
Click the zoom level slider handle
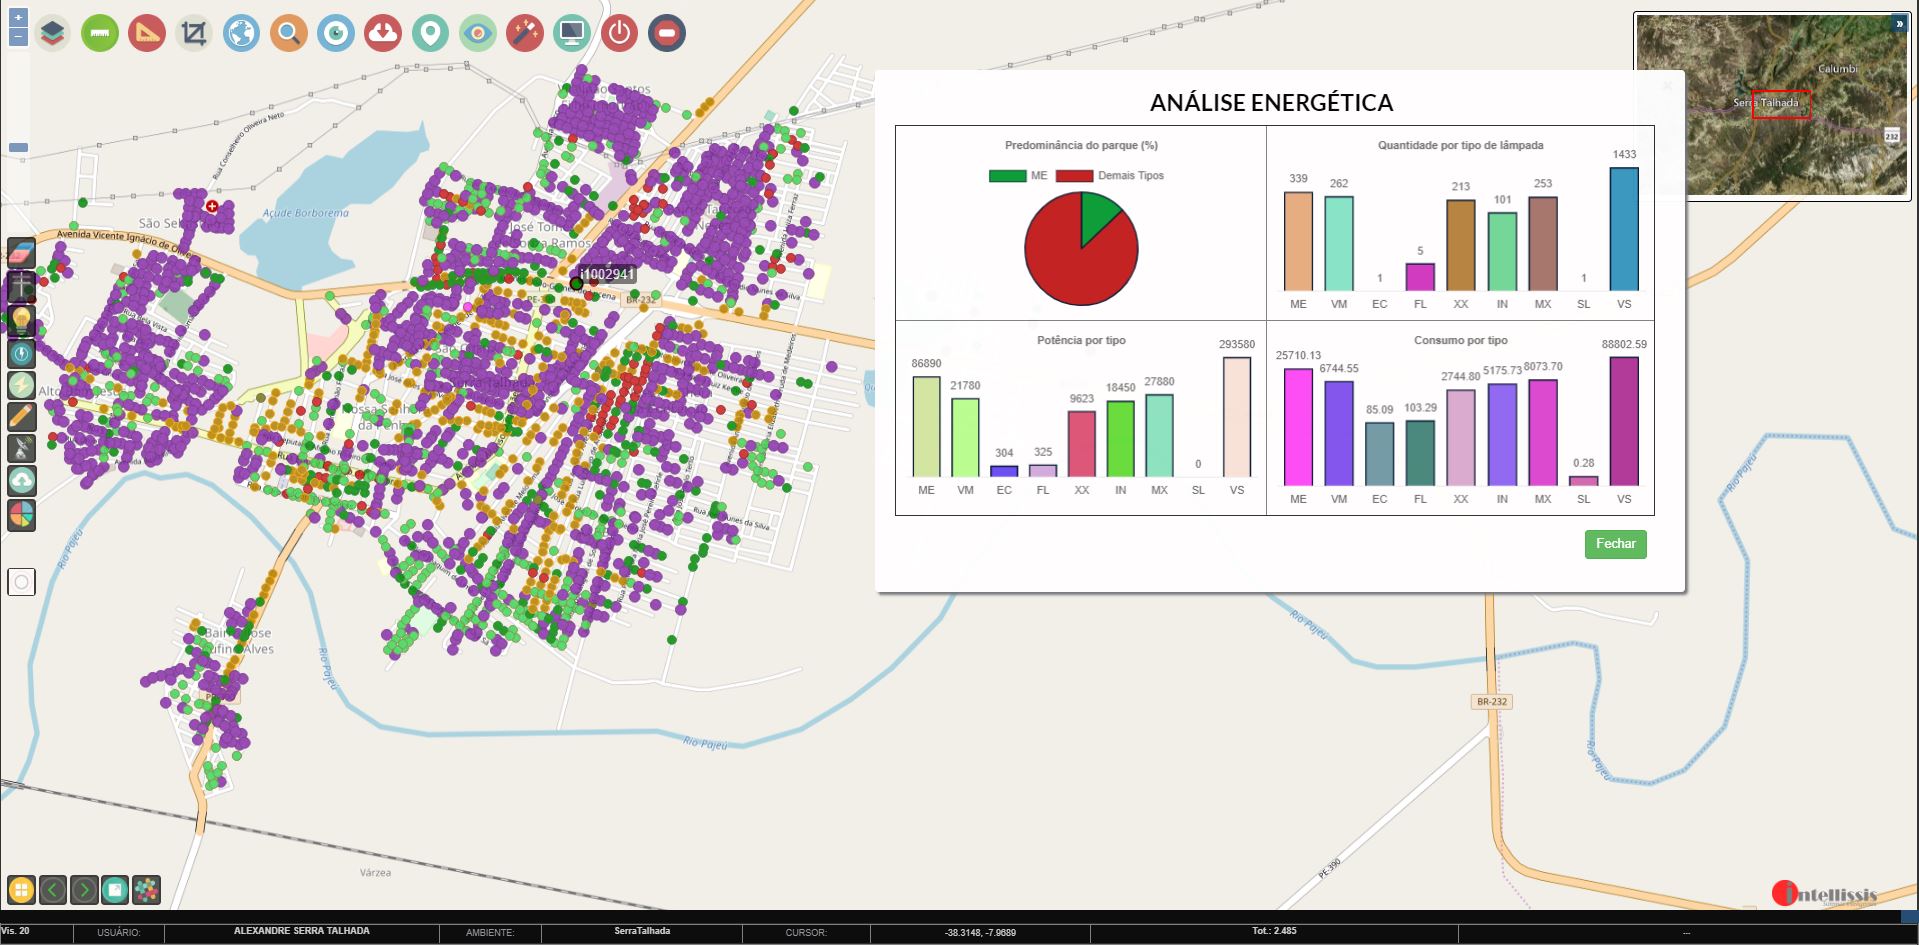point(18,148)
